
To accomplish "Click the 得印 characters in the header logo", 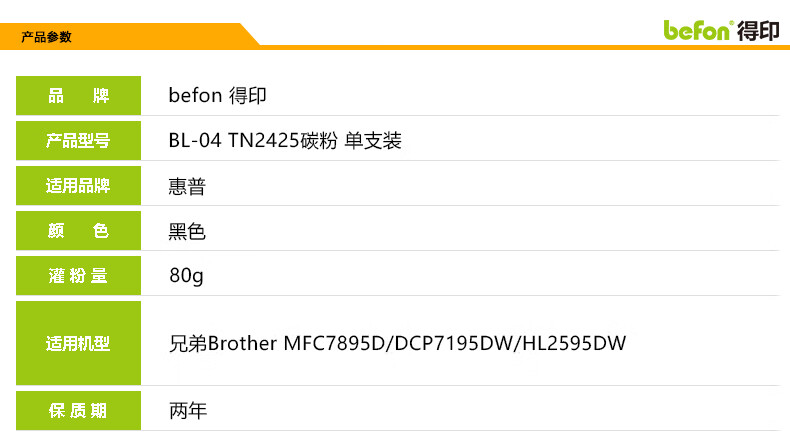I will point(757,30).
